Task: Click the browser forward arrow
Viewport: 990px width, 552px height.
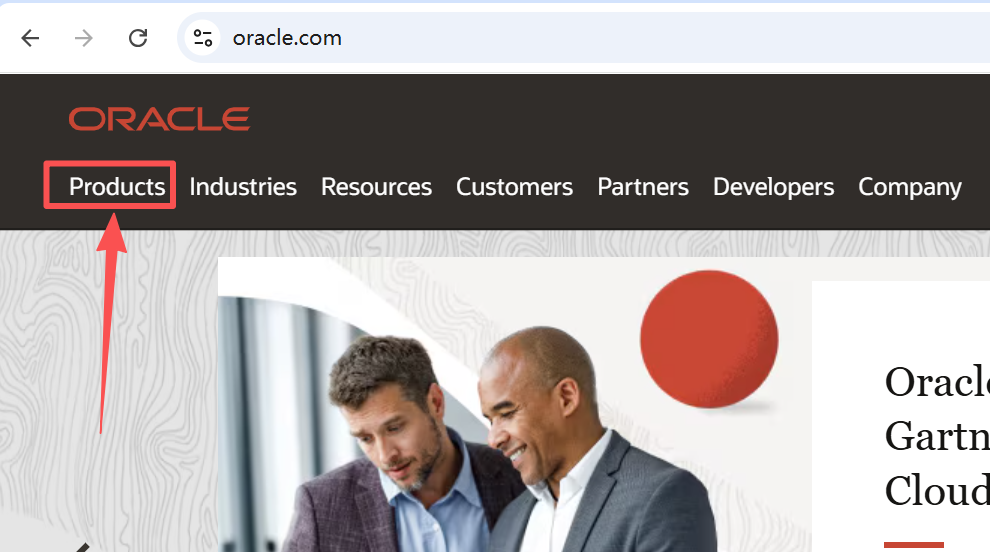Action: click(x=83, y=38)
